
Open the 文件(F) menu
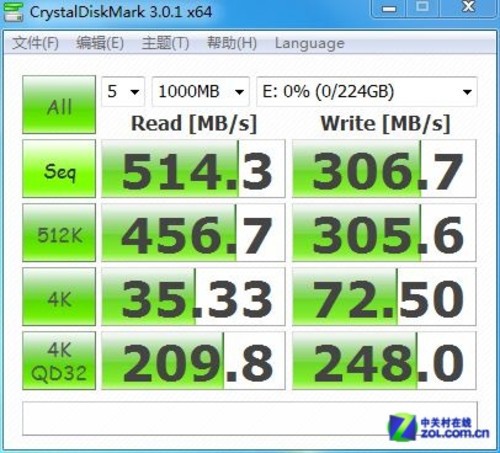click(x=35, y=43)
